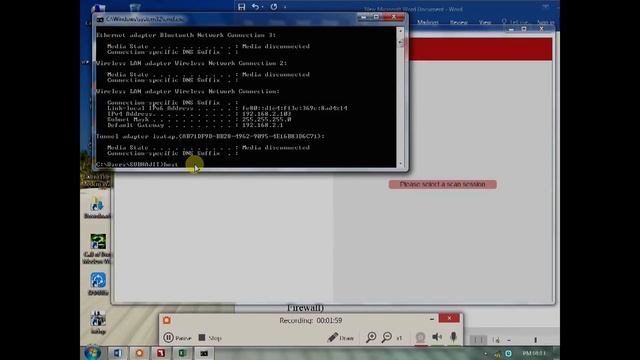Maximize the command prompt window
This screenshot has width=640, height=360.
(376, 17)
